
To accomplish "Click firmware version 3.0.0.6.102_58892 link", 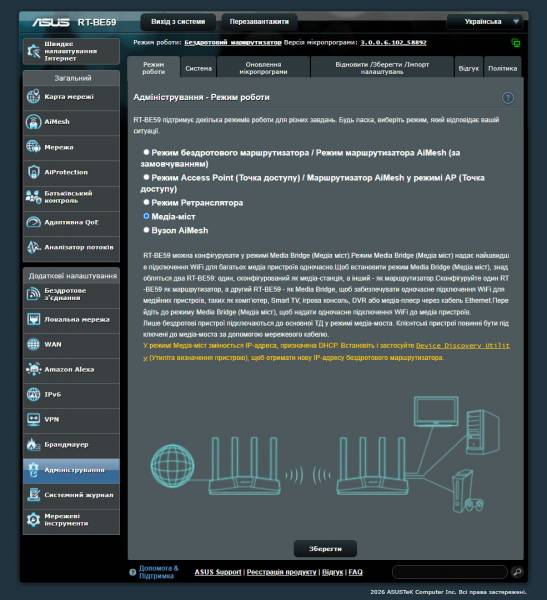I will click(x=393, y=42).
